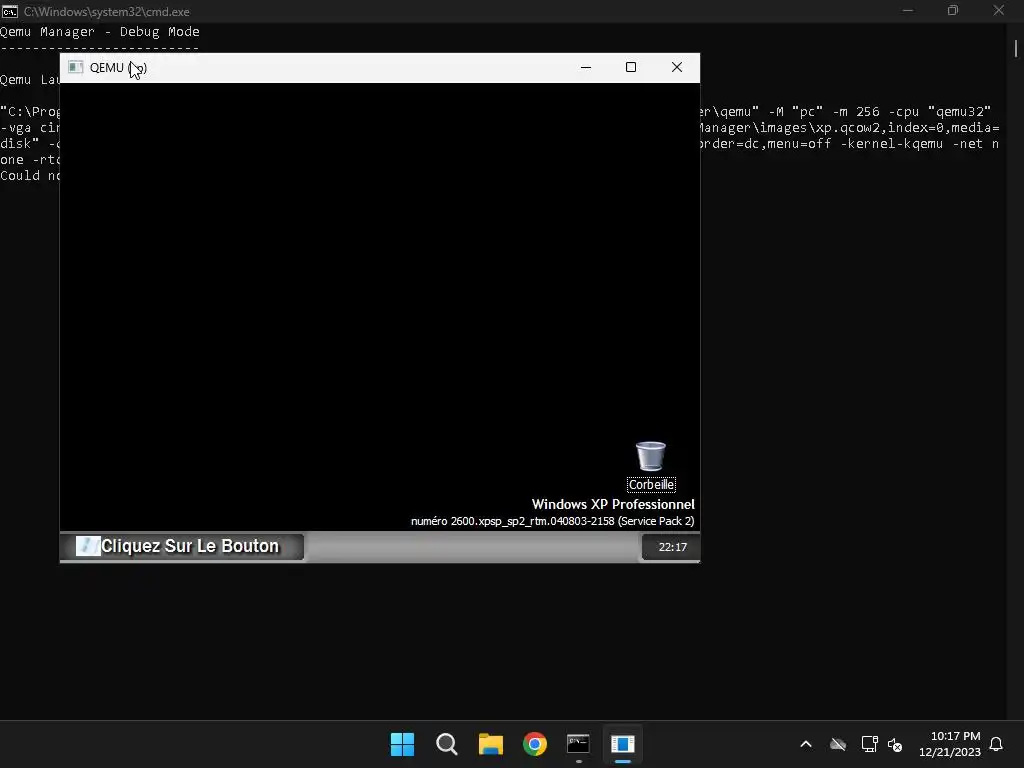Click the QEMU window title icon
The image size is (1024, 768).
click(76, 67)
